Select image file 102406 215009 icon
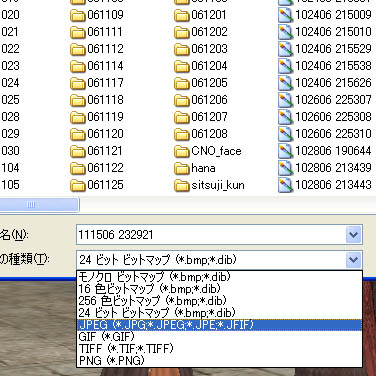Viewport: 376px width, 376px height. tap(285, 15)
